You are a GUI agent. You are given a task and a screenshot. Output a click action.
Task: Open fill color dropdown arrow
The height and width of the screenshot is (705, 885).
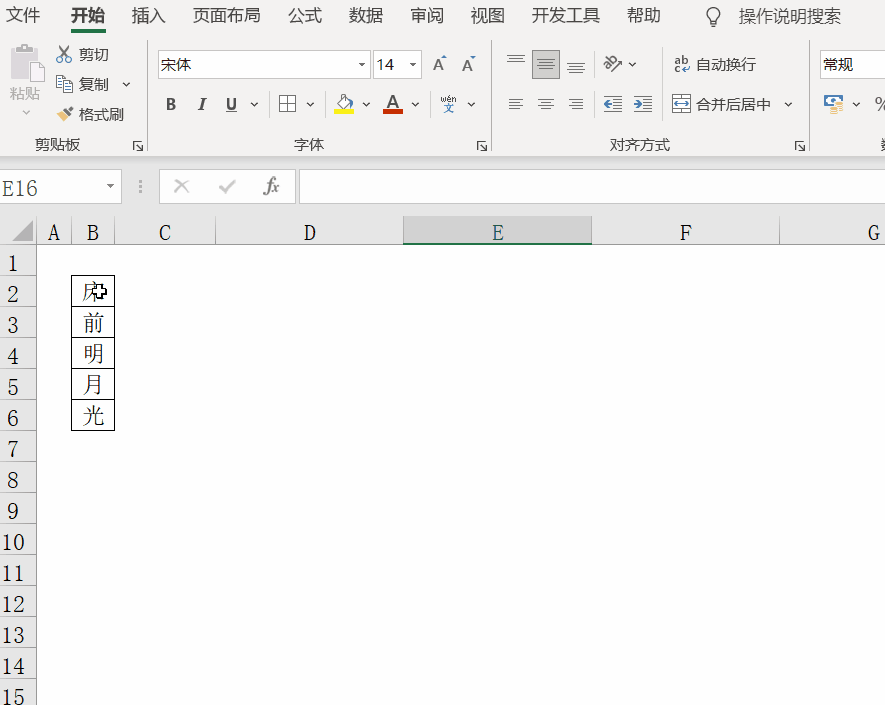coord(366,104)
